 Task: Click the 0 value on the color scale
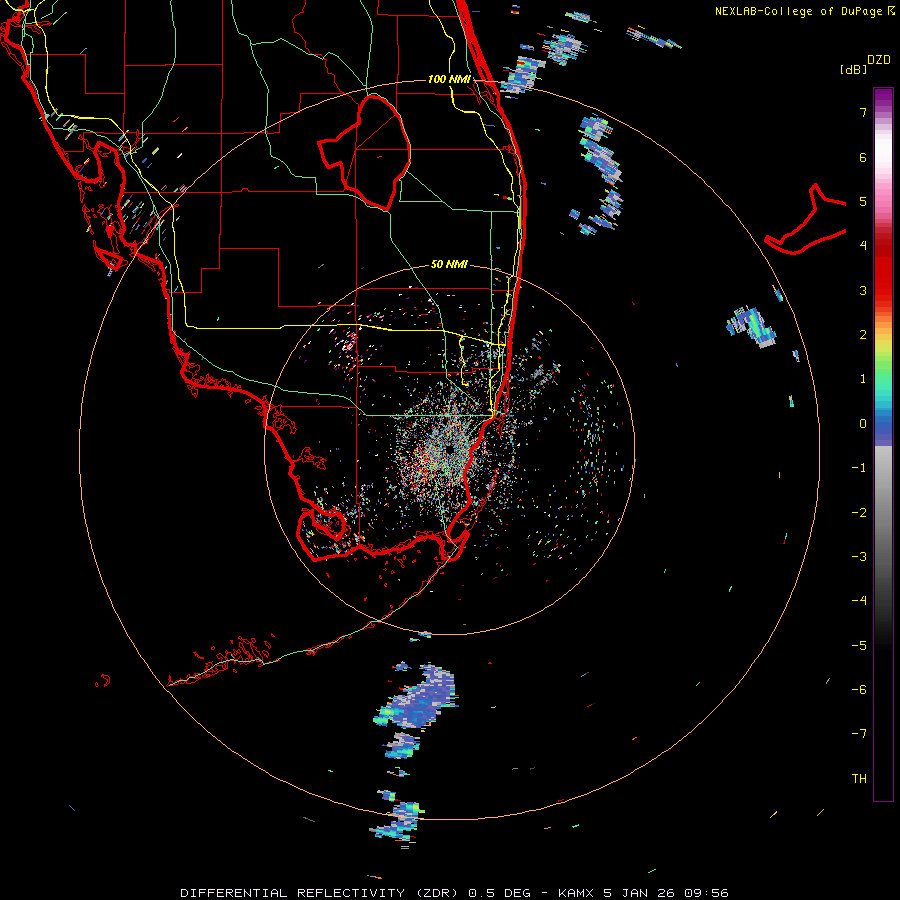tap(863, 424)
